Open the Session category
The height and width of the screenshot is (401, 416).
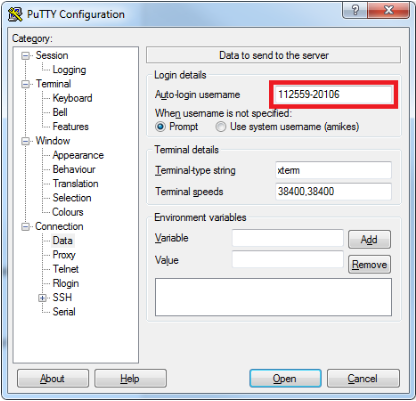click(x=52, y=55)
